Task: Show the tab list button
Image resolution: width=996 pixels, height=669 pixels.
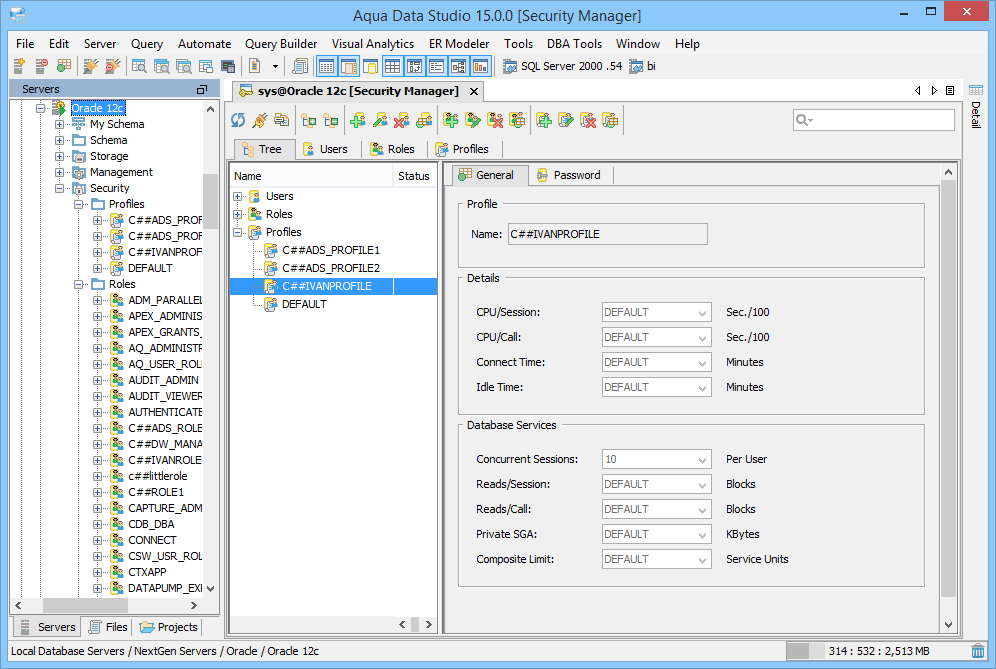Action: pos(950,91)
